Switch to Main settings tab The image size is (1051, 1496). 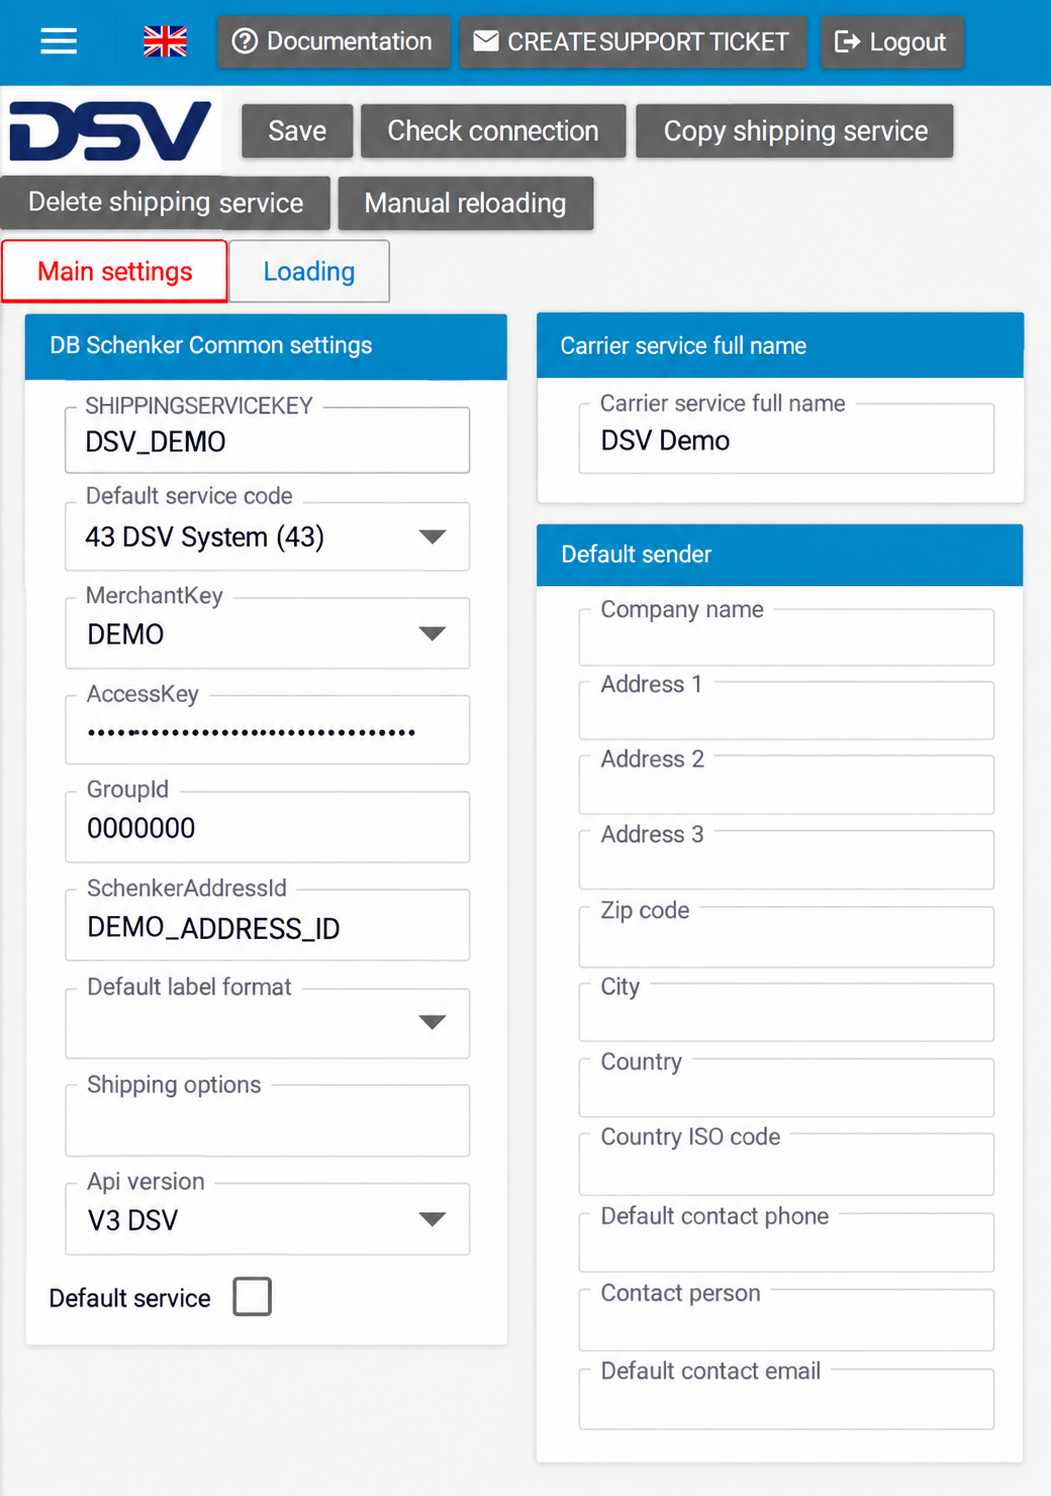coord(115,271)
